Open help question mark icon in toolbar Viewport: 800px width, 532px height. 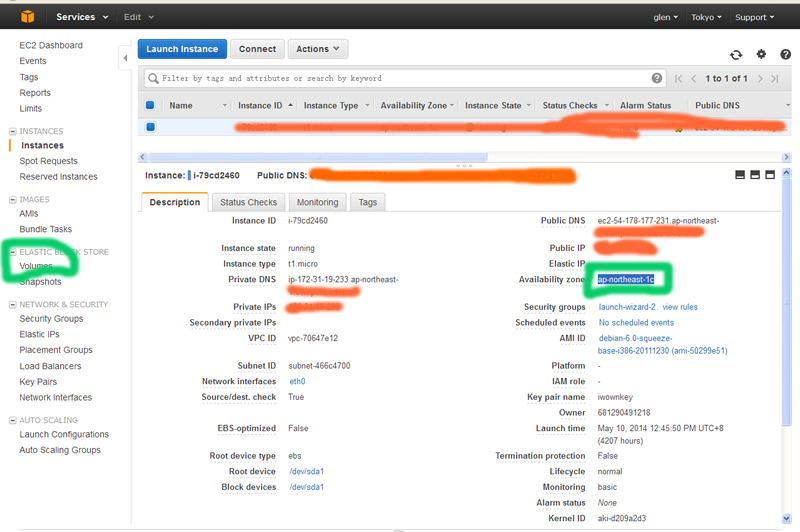[x=786, y=54]
